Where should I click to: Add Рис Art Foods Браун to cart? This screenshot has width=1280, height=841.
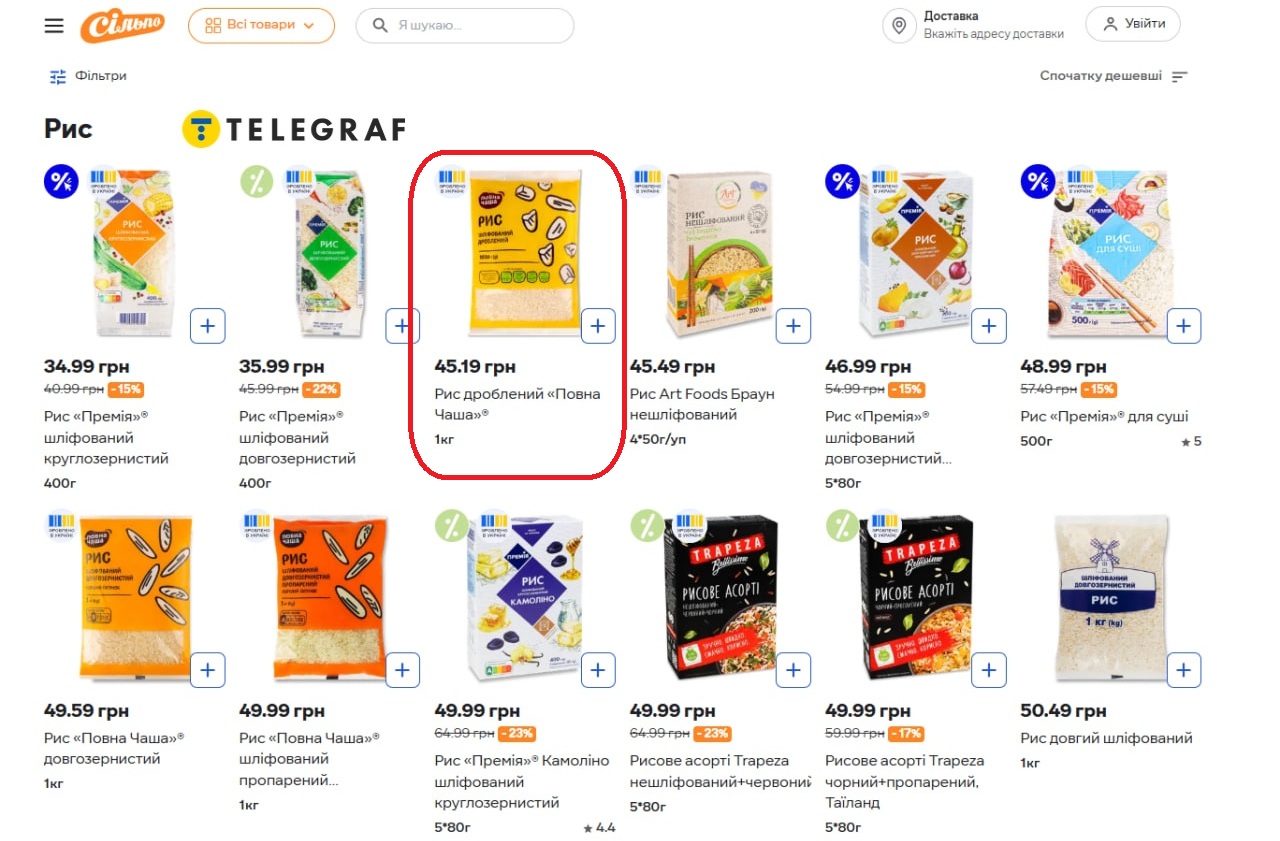793,326
